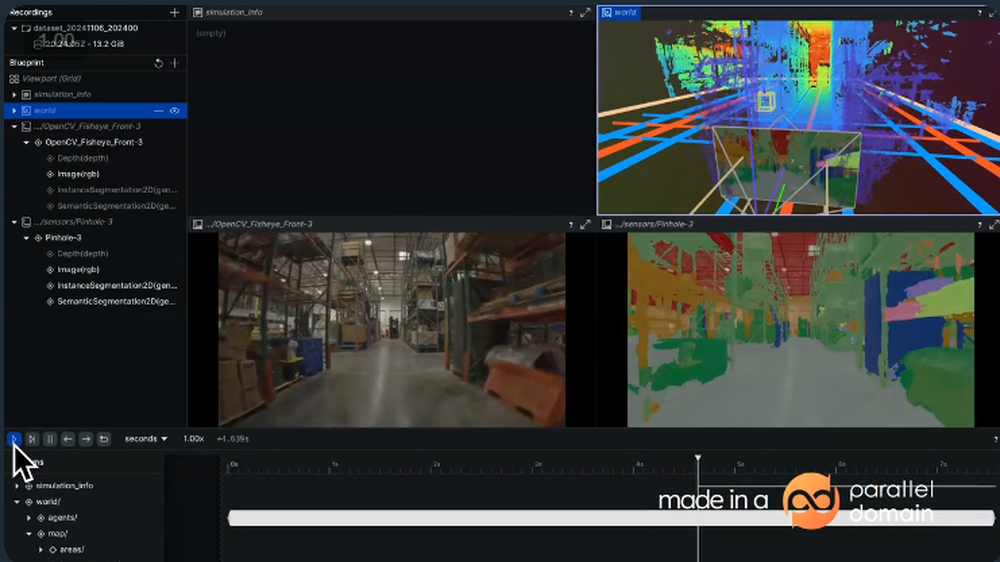Select the simulation_info view tab header
The height and width of the screenshot is (562, 1000).
pos(228,12)
